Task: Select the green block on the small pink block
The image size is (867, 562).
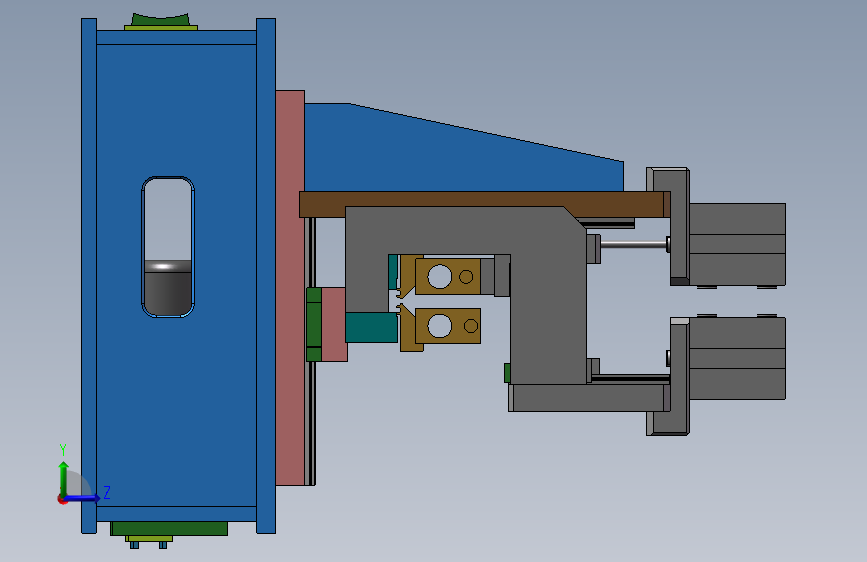Action: [x=314, y=324]
